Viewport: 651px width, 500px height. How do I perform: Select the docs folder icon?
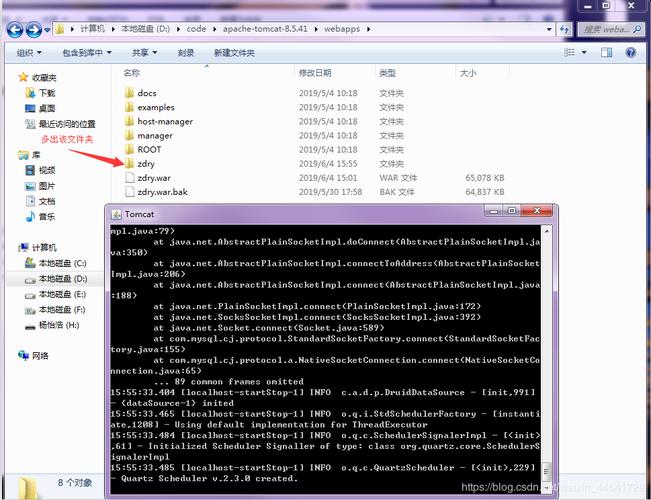130,93
